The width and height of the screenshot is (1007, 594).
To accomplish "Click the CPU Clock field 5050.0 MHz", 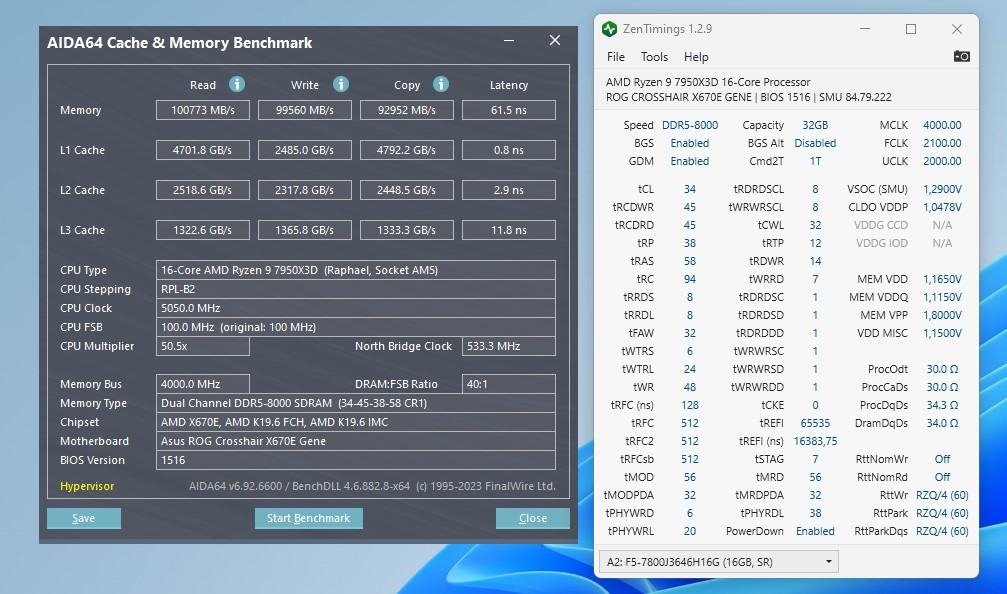I will (356, 308).
